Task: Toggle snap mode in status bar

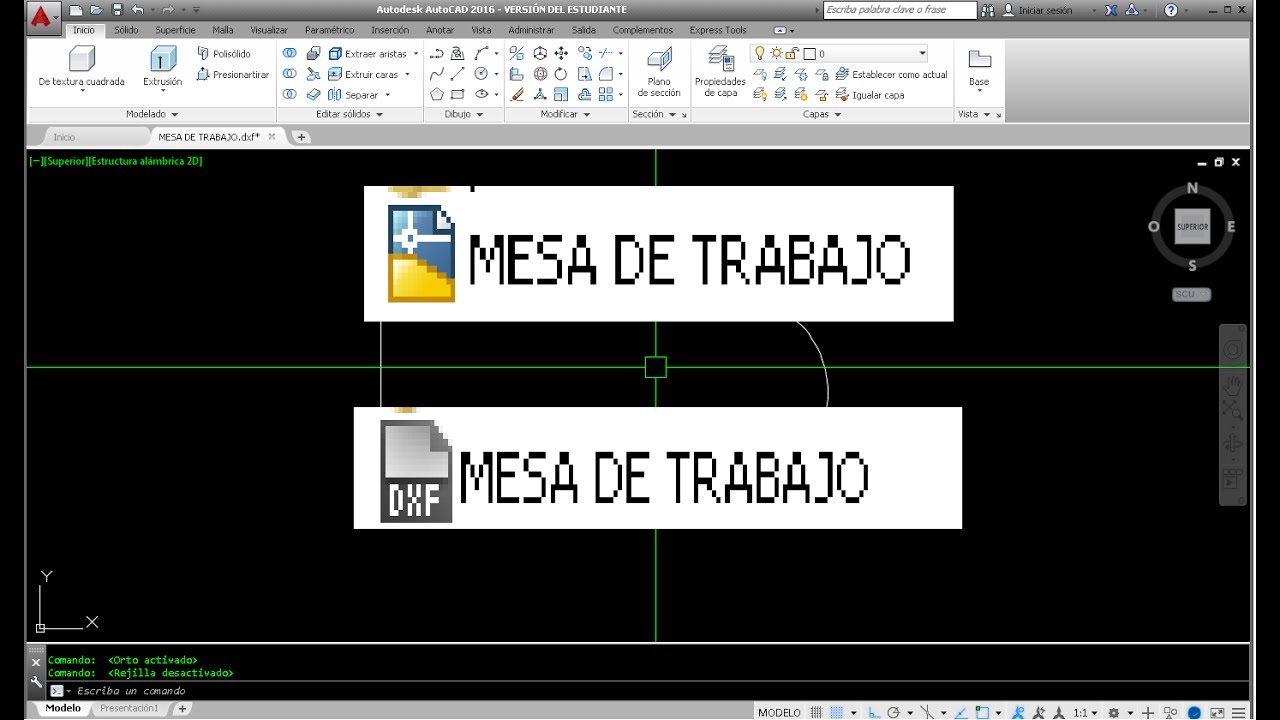Action: click(x=836, y=712)
